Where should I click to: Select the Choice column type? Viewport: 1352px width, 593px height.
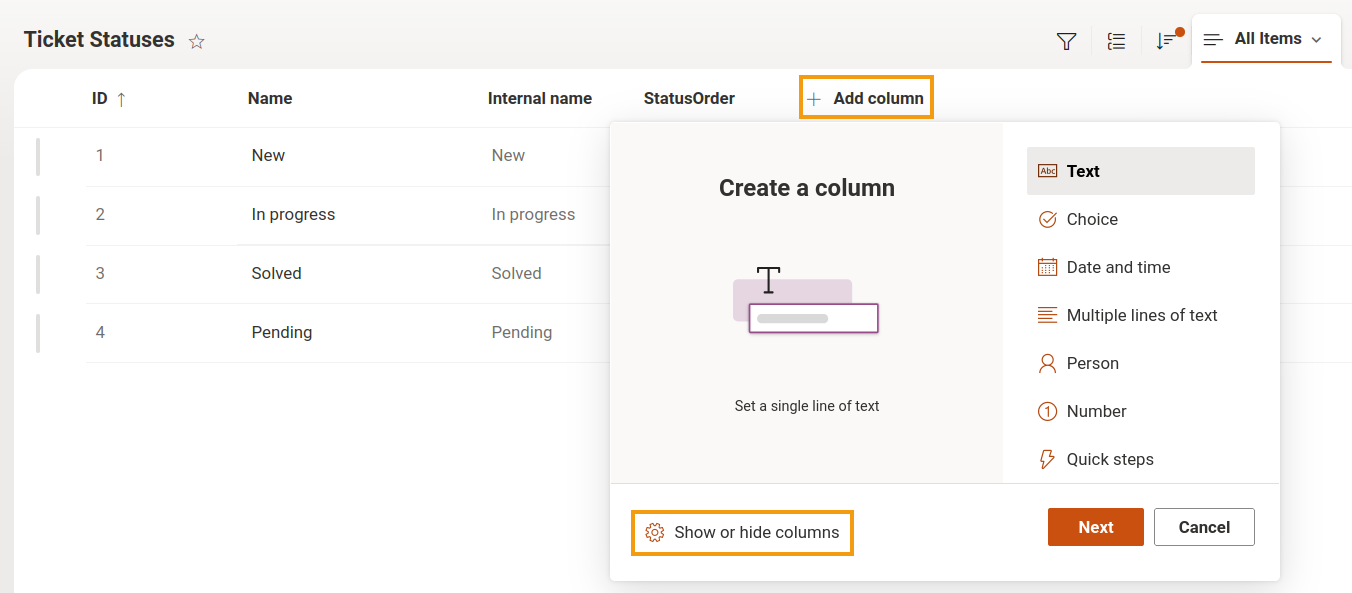1141,219
